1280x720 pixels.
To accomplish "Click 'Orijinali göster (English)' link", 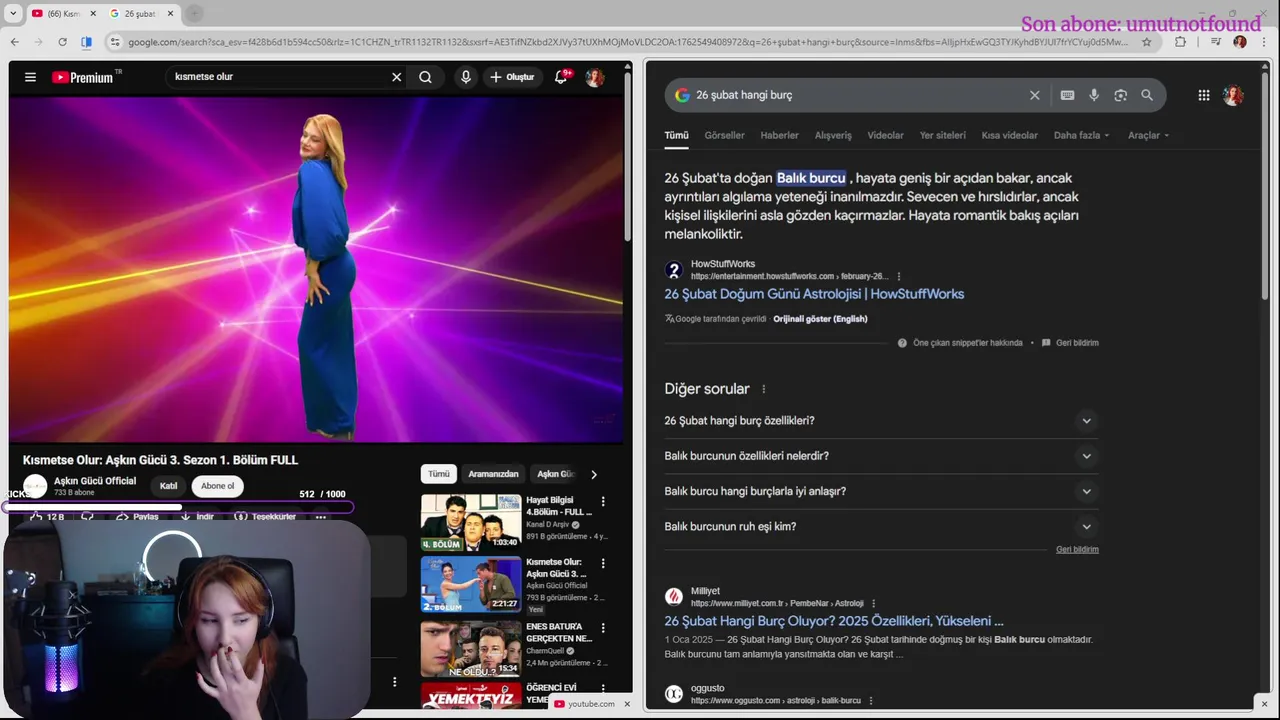I will click(x=820, y=319).
